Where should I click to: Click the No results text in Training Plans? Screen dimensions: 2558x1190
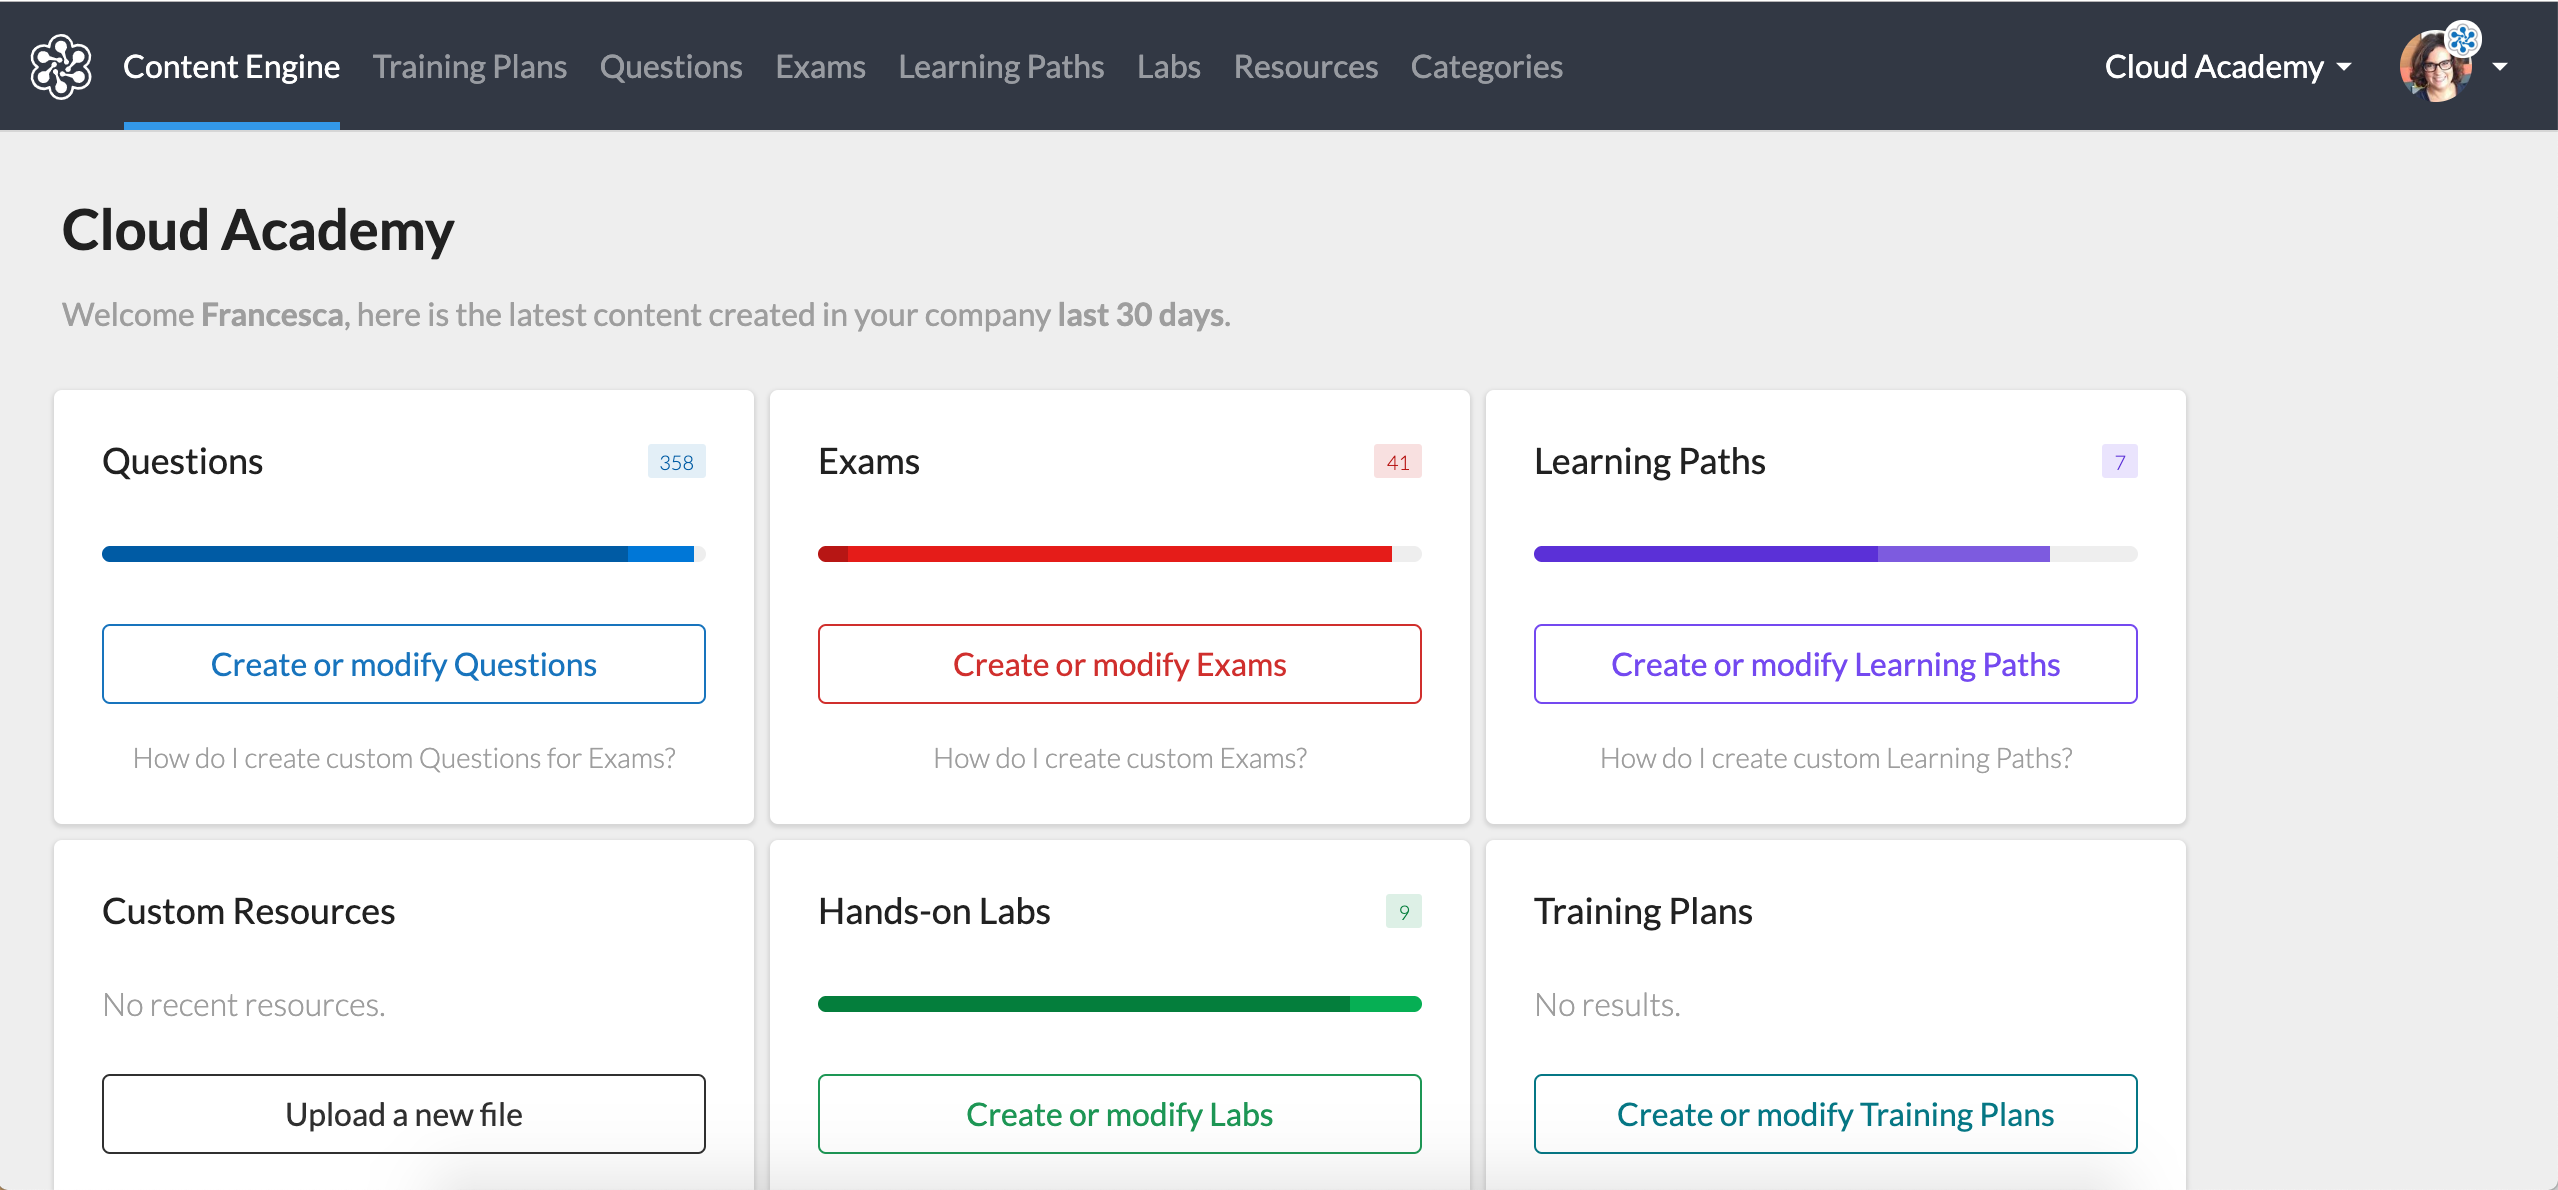click(1607, 1004)
